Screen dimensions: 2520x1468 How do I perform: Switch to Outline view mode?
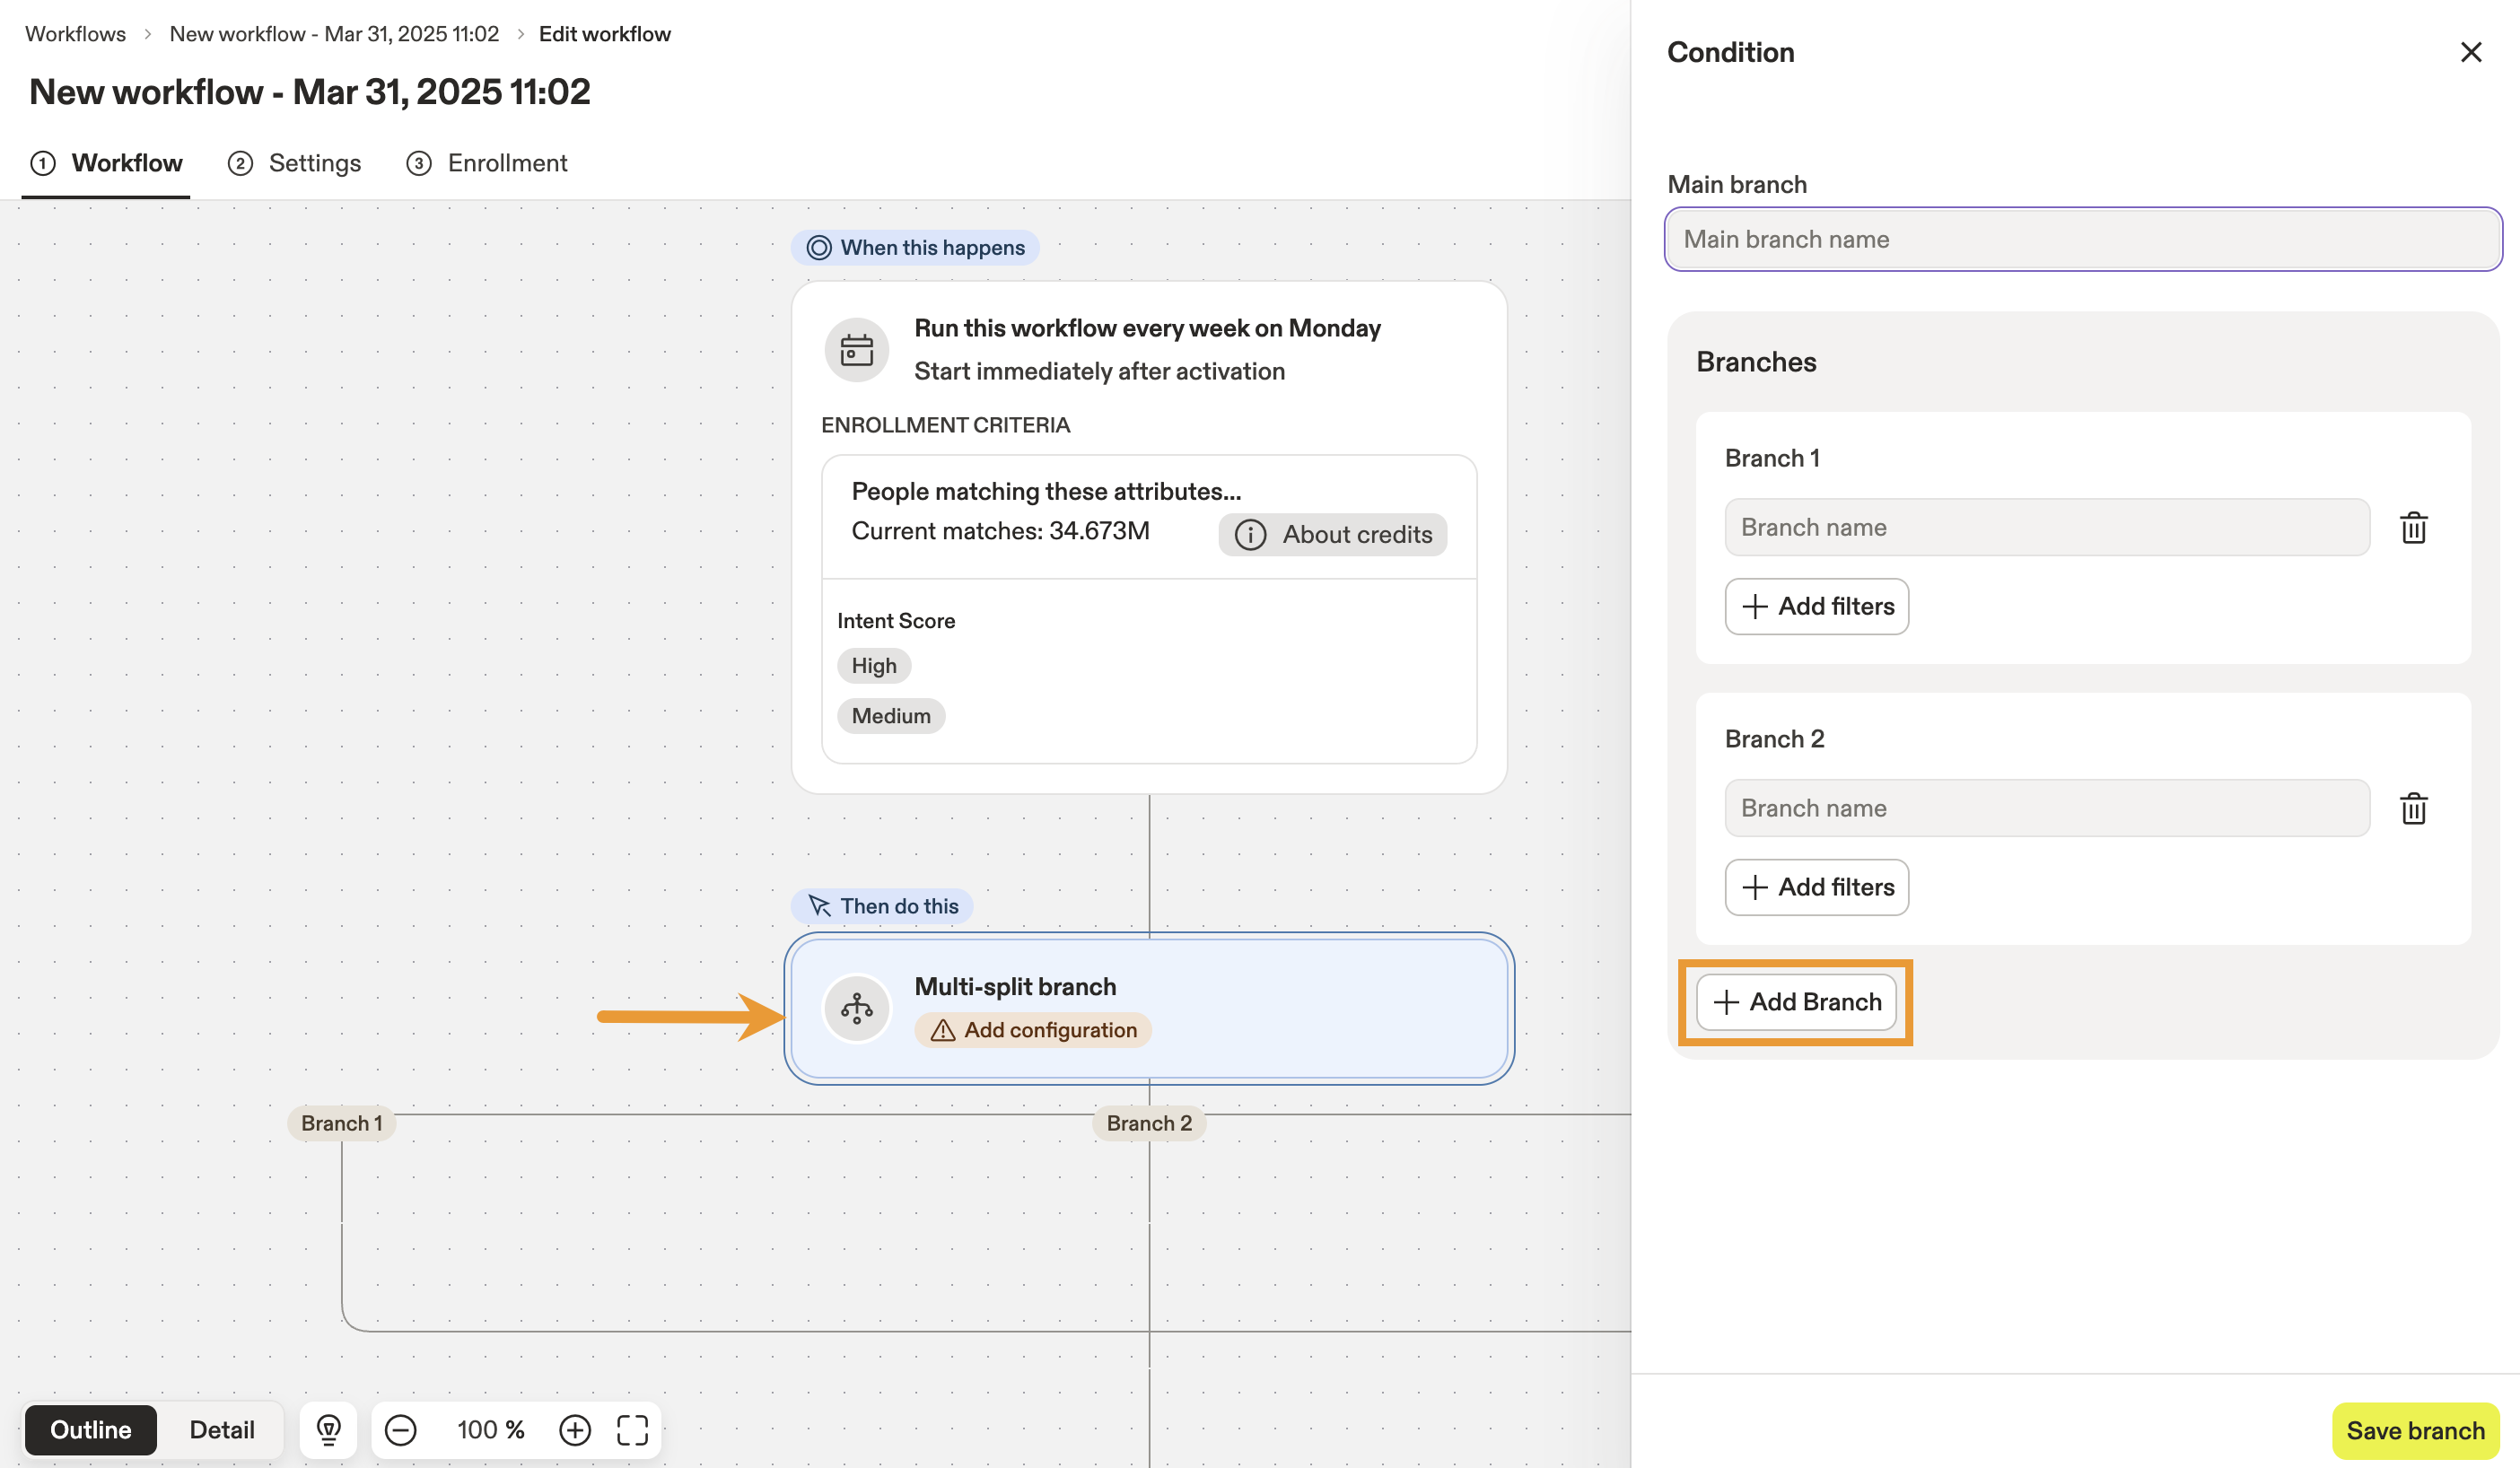click(x=90, y=1430)
